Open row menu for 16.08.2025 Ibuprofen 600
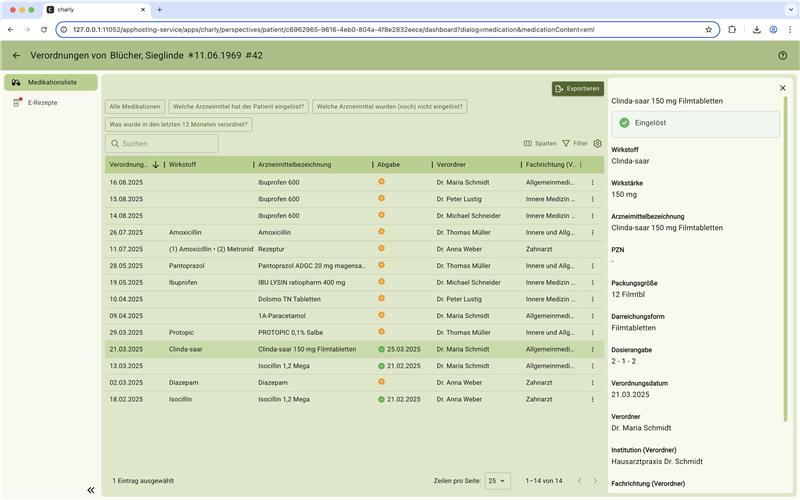Viewport: 800px width, 500px height. [x=592, y=182]
